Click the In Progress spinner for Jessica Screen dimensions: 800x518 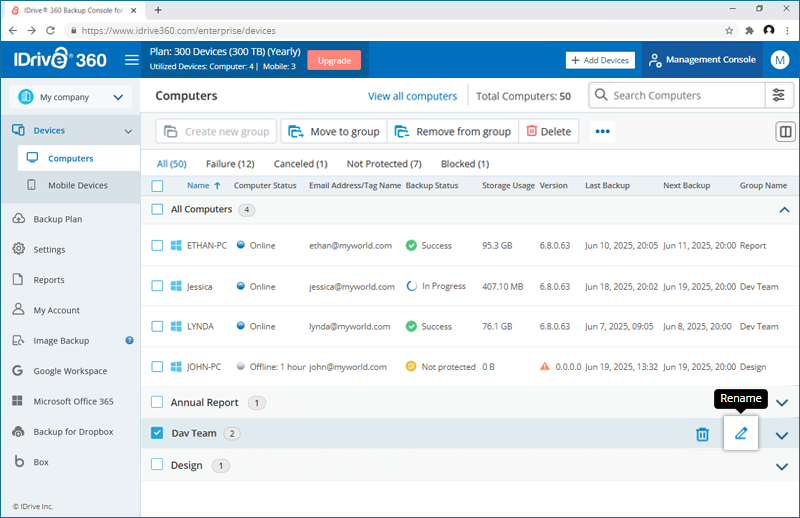[x=411, y=286]
